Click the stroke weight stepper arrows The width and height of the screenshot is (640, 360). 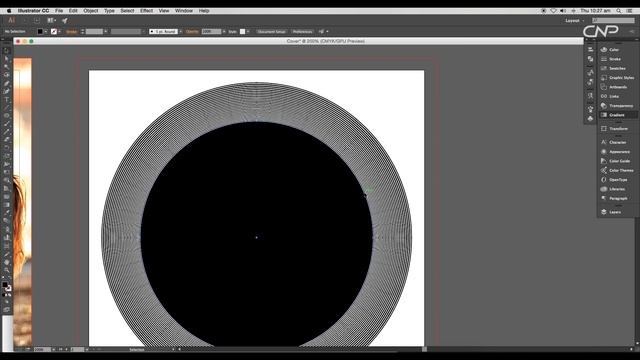pyautogui.click(x=82, y=31)
